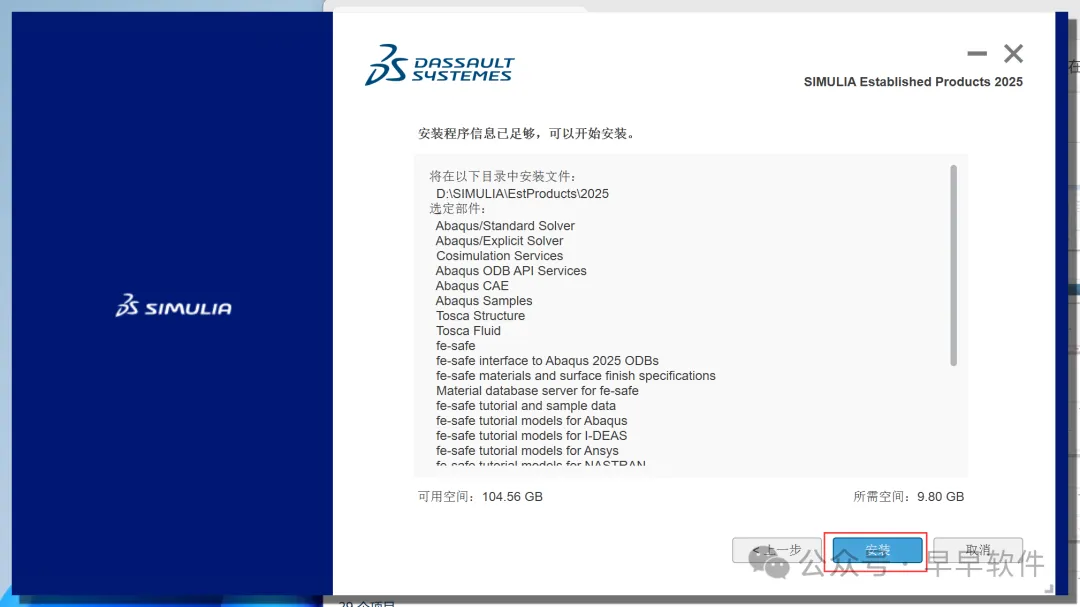
Task: Click the SIMULIA logo in the blue panel
Action: point(174,305)
